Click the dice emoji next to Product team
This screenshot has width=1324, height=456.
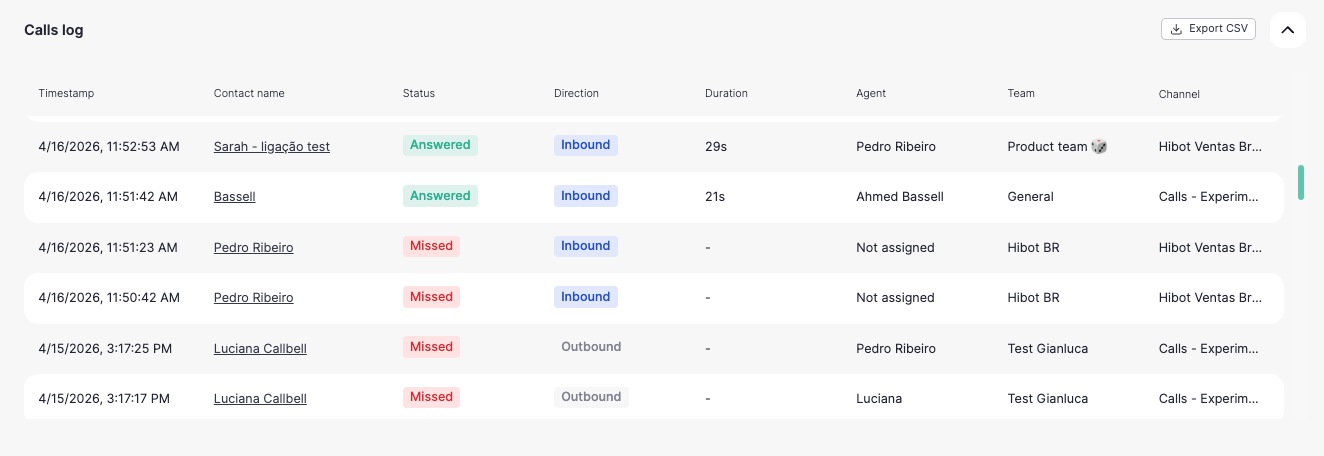tap(1099, 146)
